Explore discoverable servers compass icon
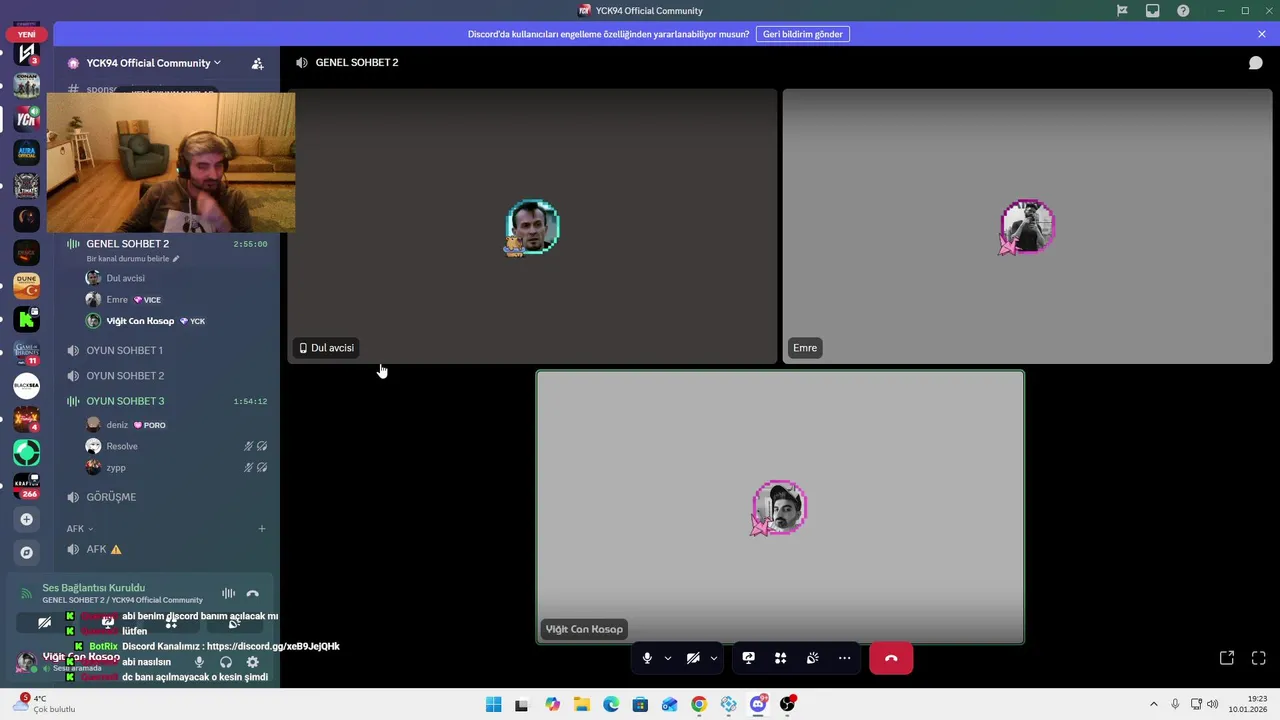Viewport: 1280px width, 720px height. pos(27,552)
